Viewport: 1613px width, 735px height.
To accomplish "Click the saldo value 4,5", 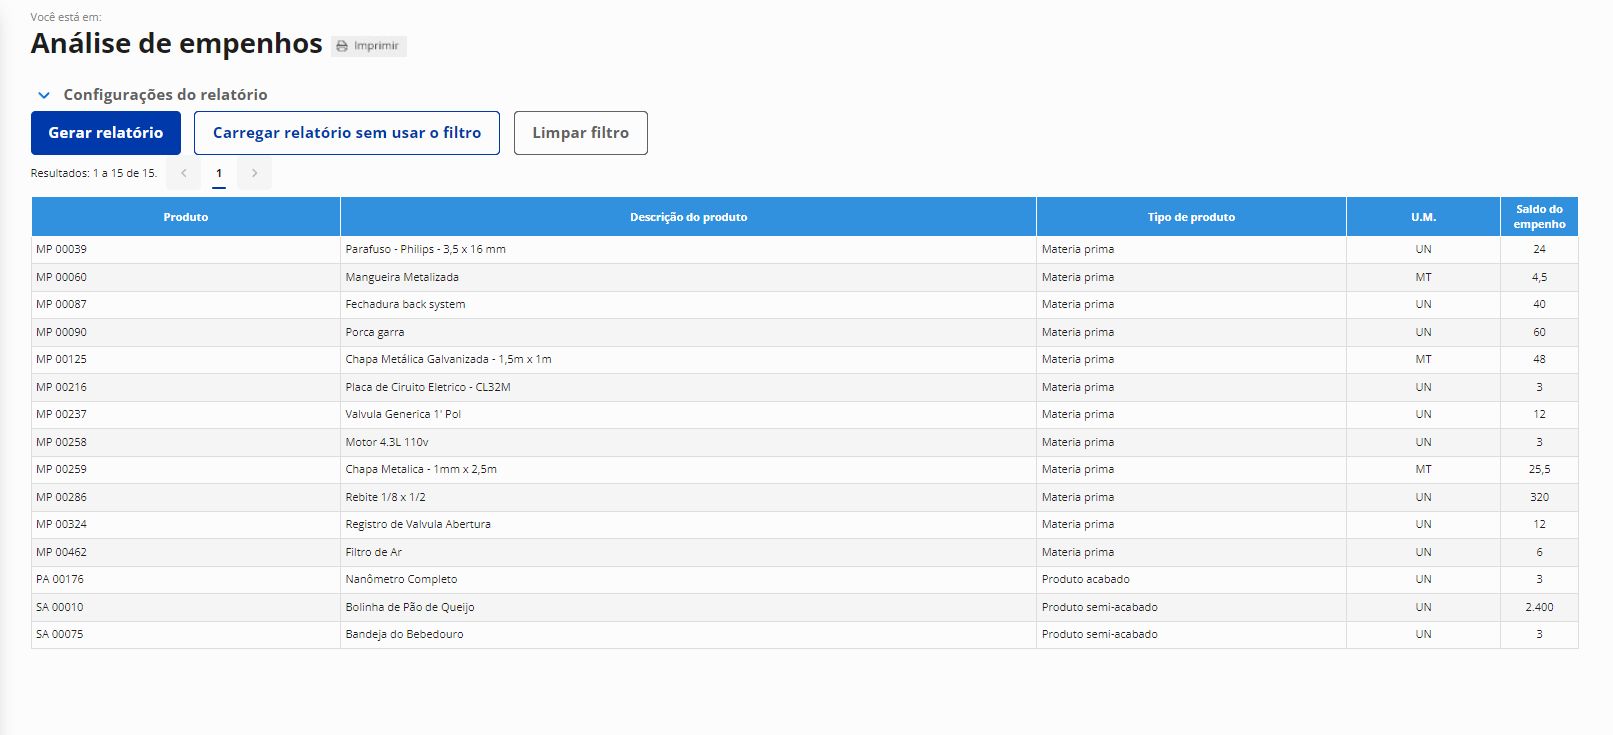I will [1539, 277].
